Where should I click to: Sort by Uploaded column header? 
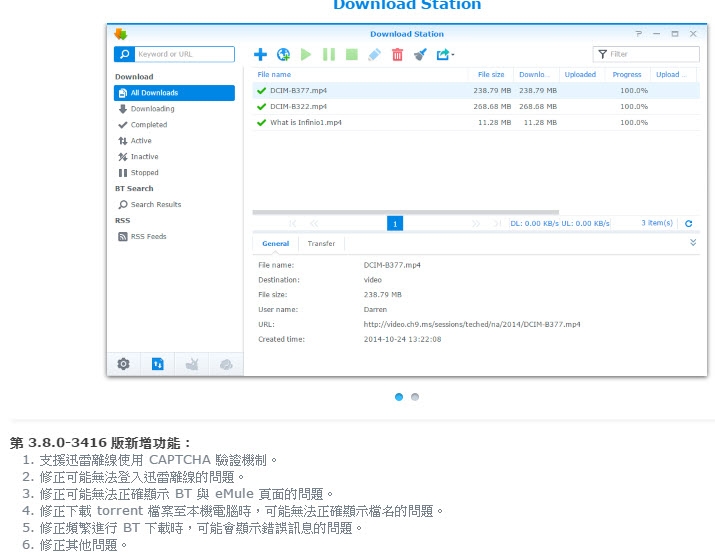(580, 74)
